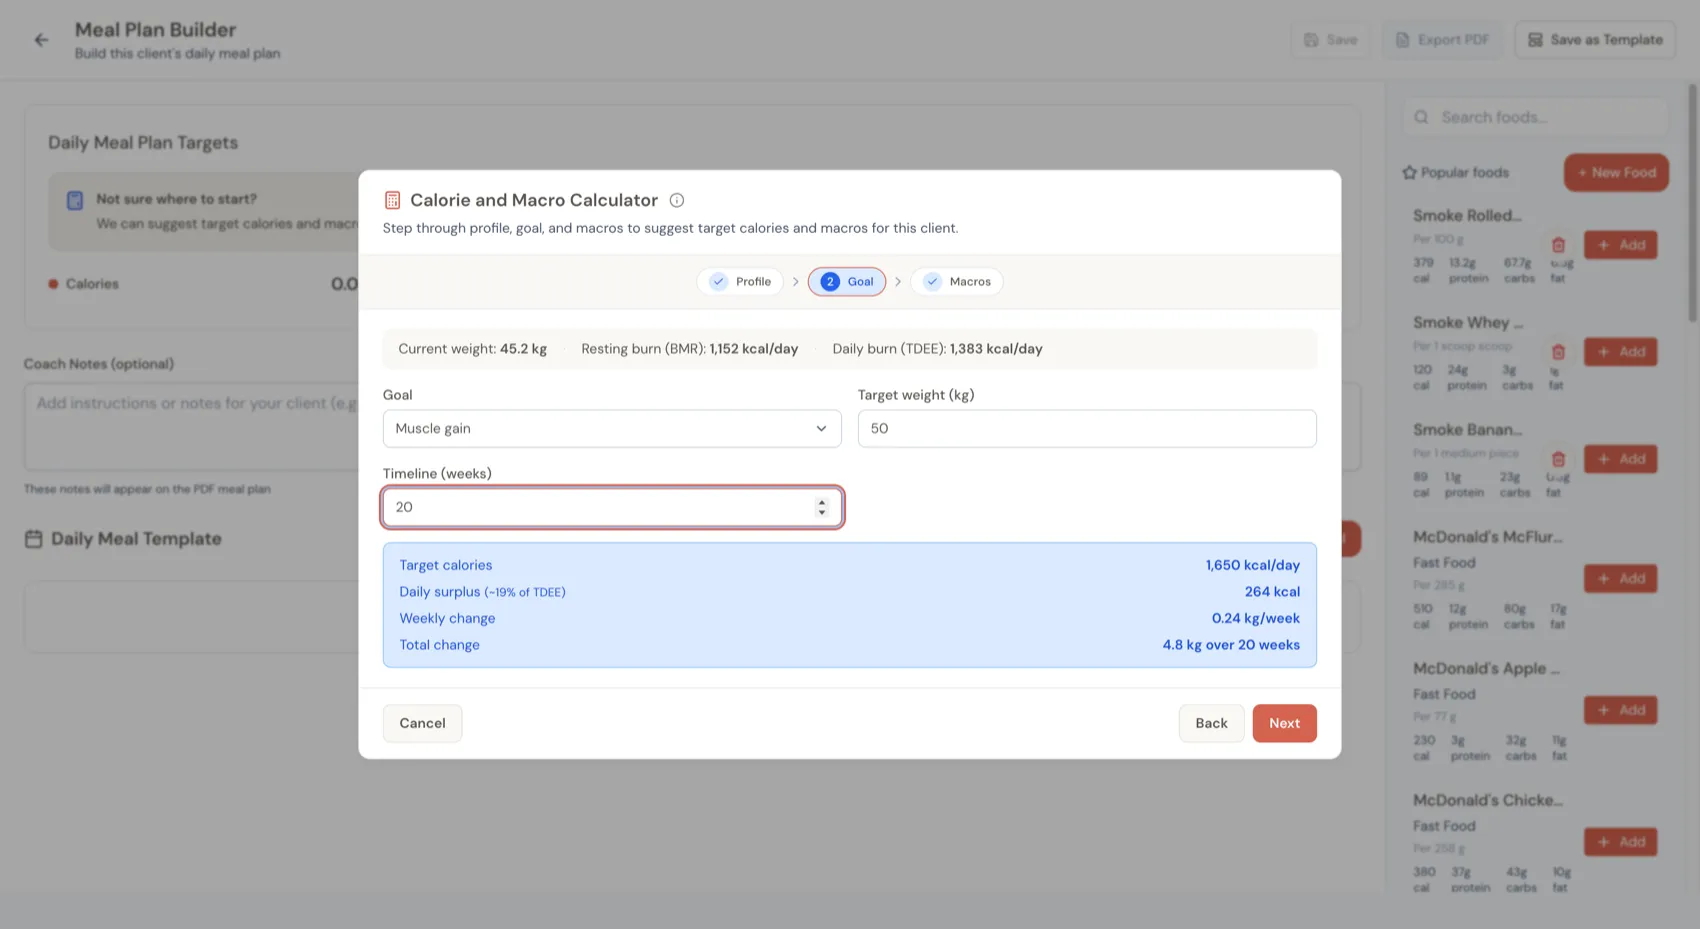Click the Export PDF button
This screenshot has height=929, width=1700.
[x=1442, y=40]
